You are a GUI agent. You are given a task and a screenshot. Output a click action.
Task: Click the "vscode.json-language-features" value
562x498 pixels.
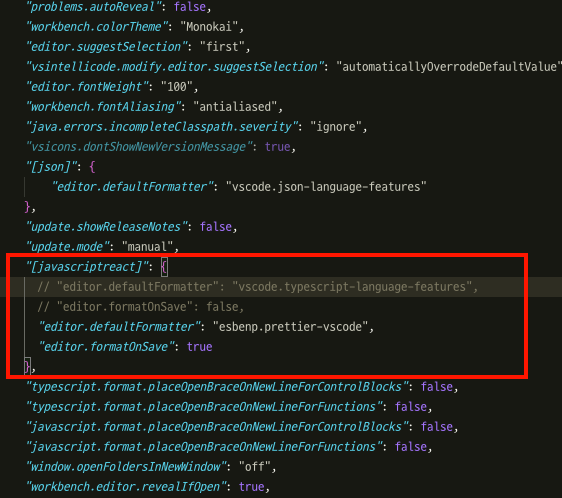coord(326,187)
